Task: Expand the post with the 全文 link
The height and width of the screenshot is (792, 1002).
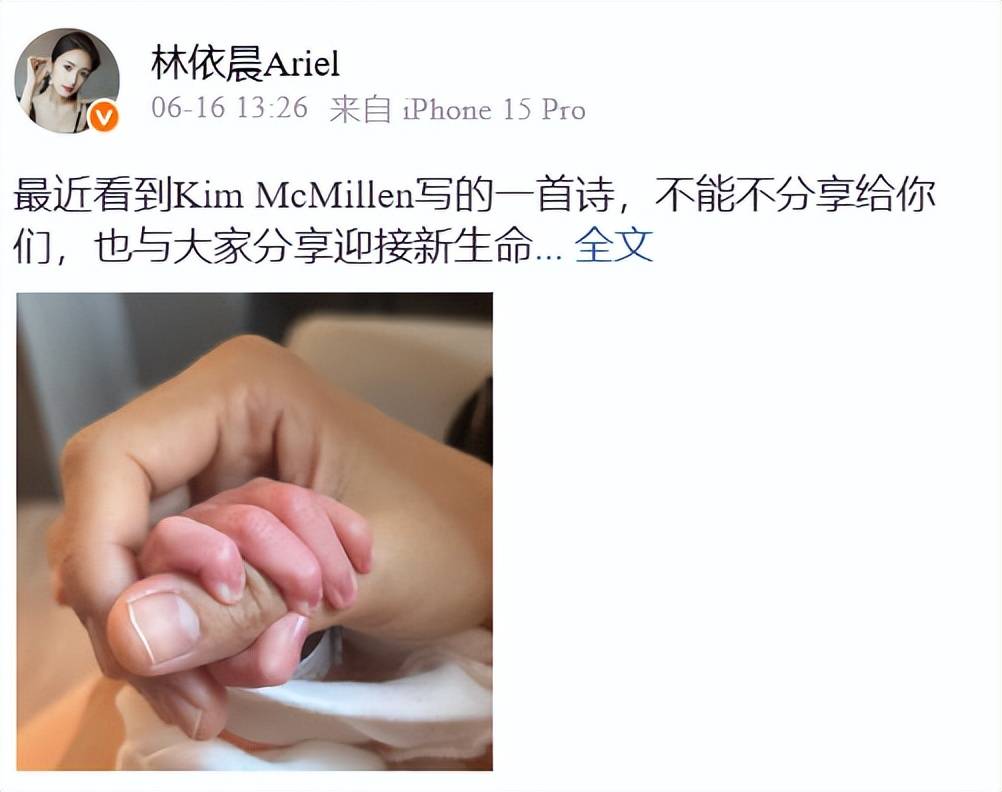Action: coord(613,245)
